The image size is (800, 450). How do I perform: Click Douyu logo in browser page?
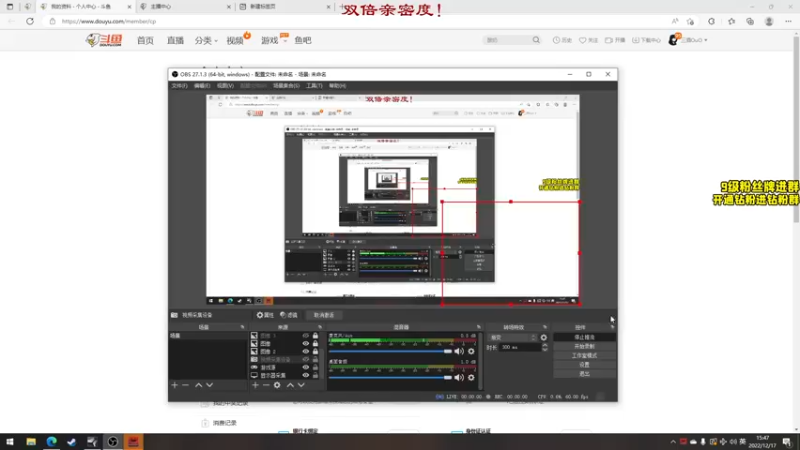click(x=104, y=40)
